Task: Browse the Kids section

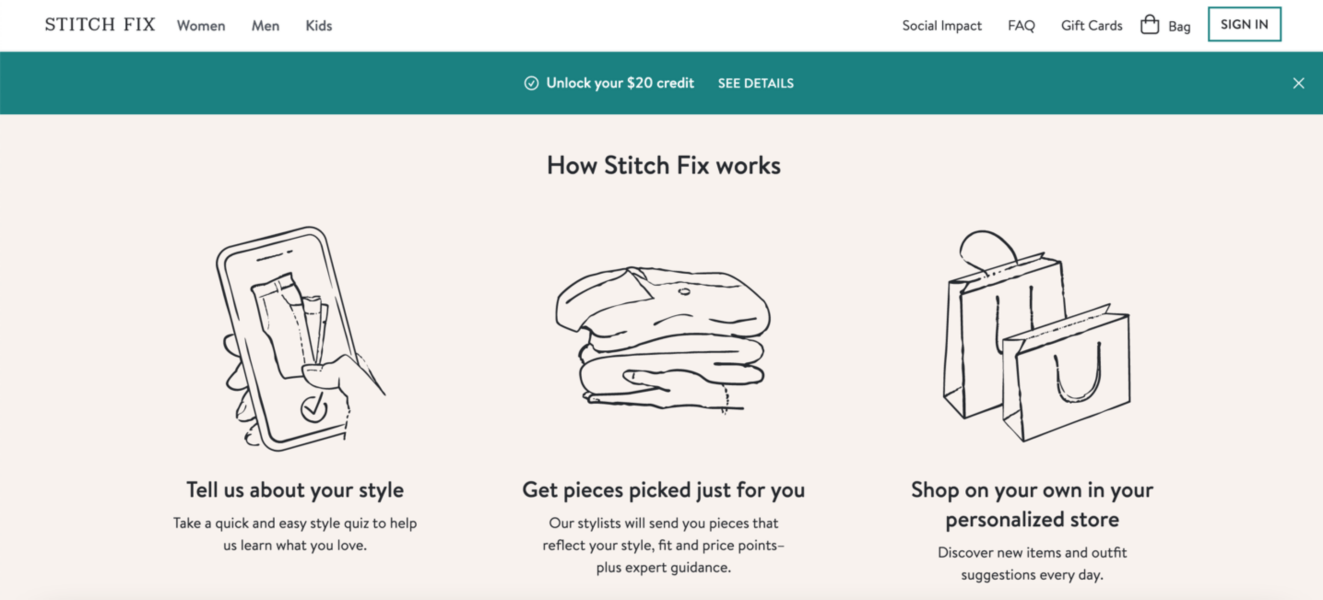Action: pyautogui.click(x=318, y=25)
